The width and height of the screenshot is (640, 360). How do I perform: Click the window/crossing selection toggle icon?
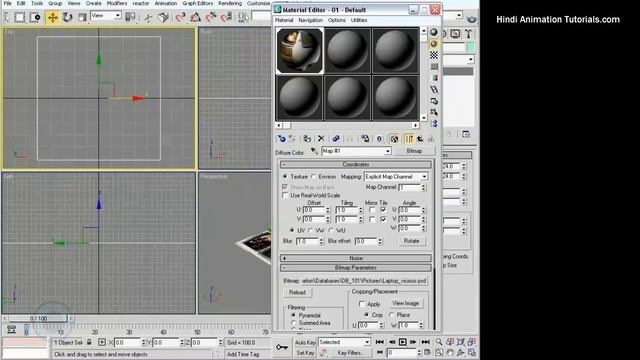point(35,17)
